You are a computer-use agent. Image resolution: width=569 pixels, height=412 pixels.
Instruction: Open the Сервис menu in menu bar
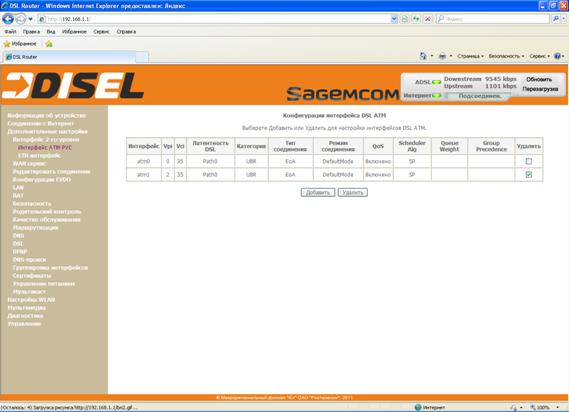coord(101,32)
